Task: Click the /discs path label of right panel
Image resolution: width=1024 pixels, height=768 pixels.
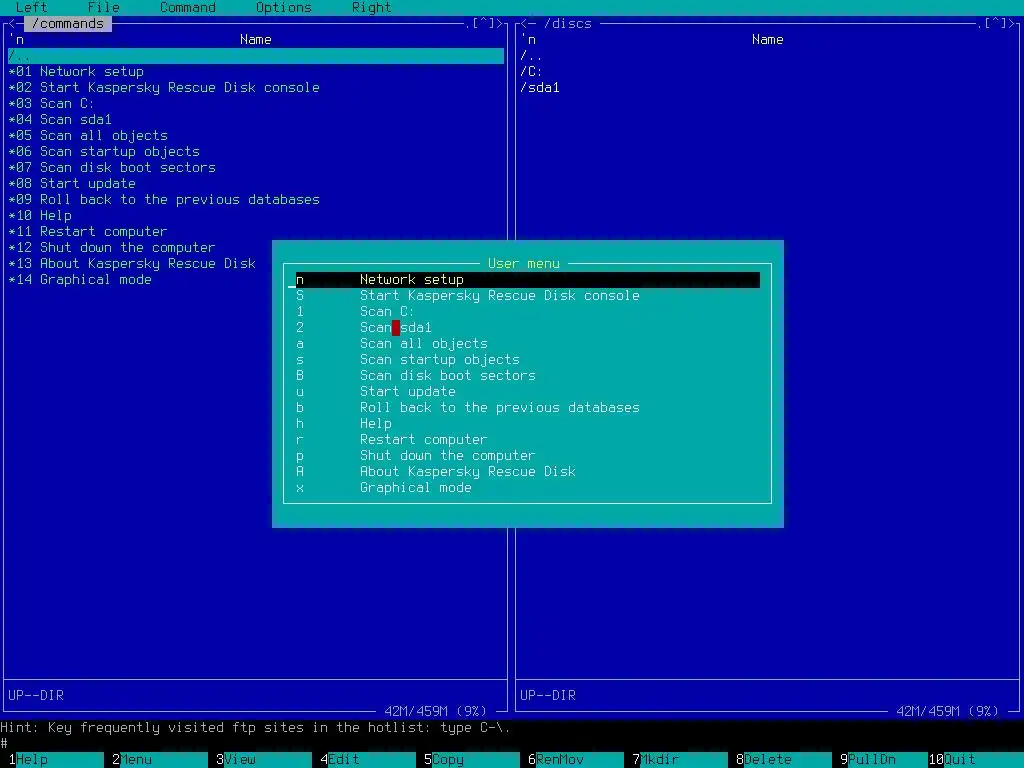Action: (x=568, y=24)
